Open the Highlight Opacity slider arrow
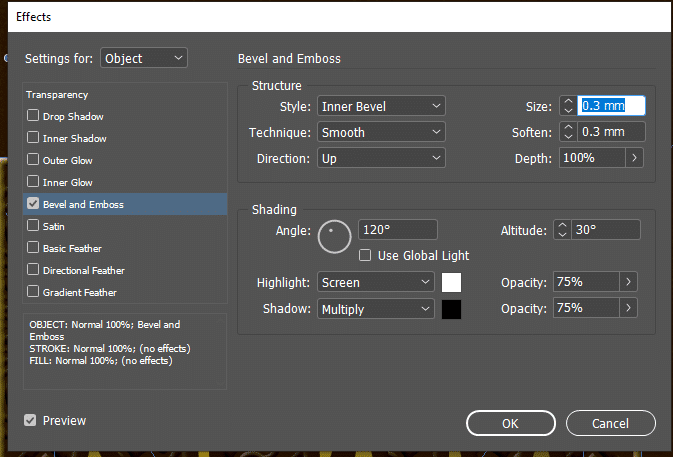The image size is (673, 457). [x=629, y=283]
